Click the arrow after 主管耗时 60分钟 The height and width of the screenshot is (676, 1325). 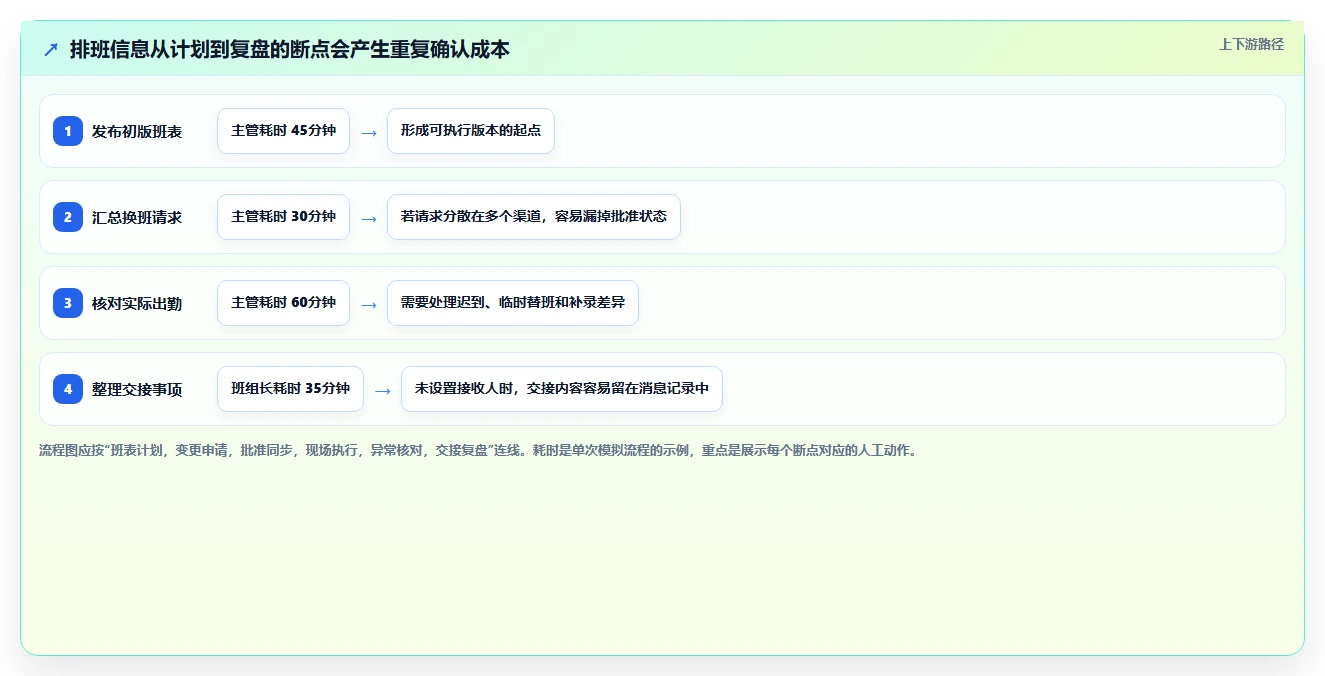tap(369, 304)
